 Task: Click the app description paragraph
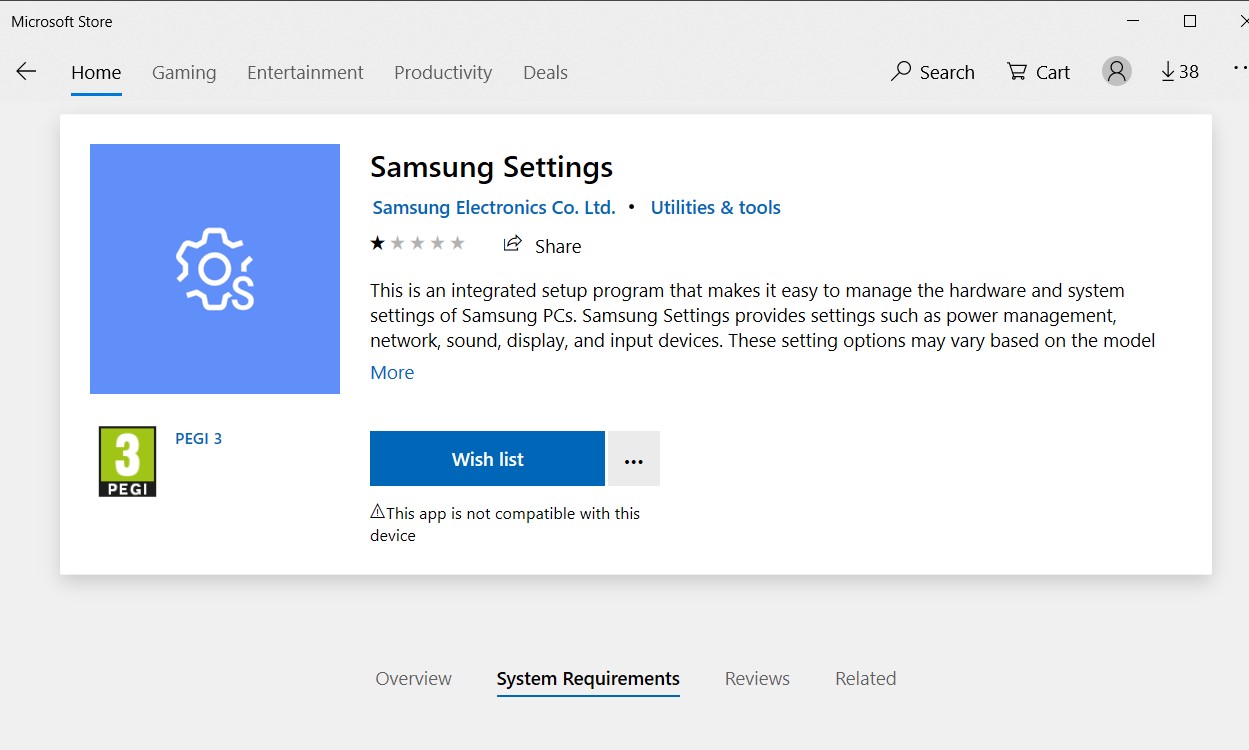(763, 316)
